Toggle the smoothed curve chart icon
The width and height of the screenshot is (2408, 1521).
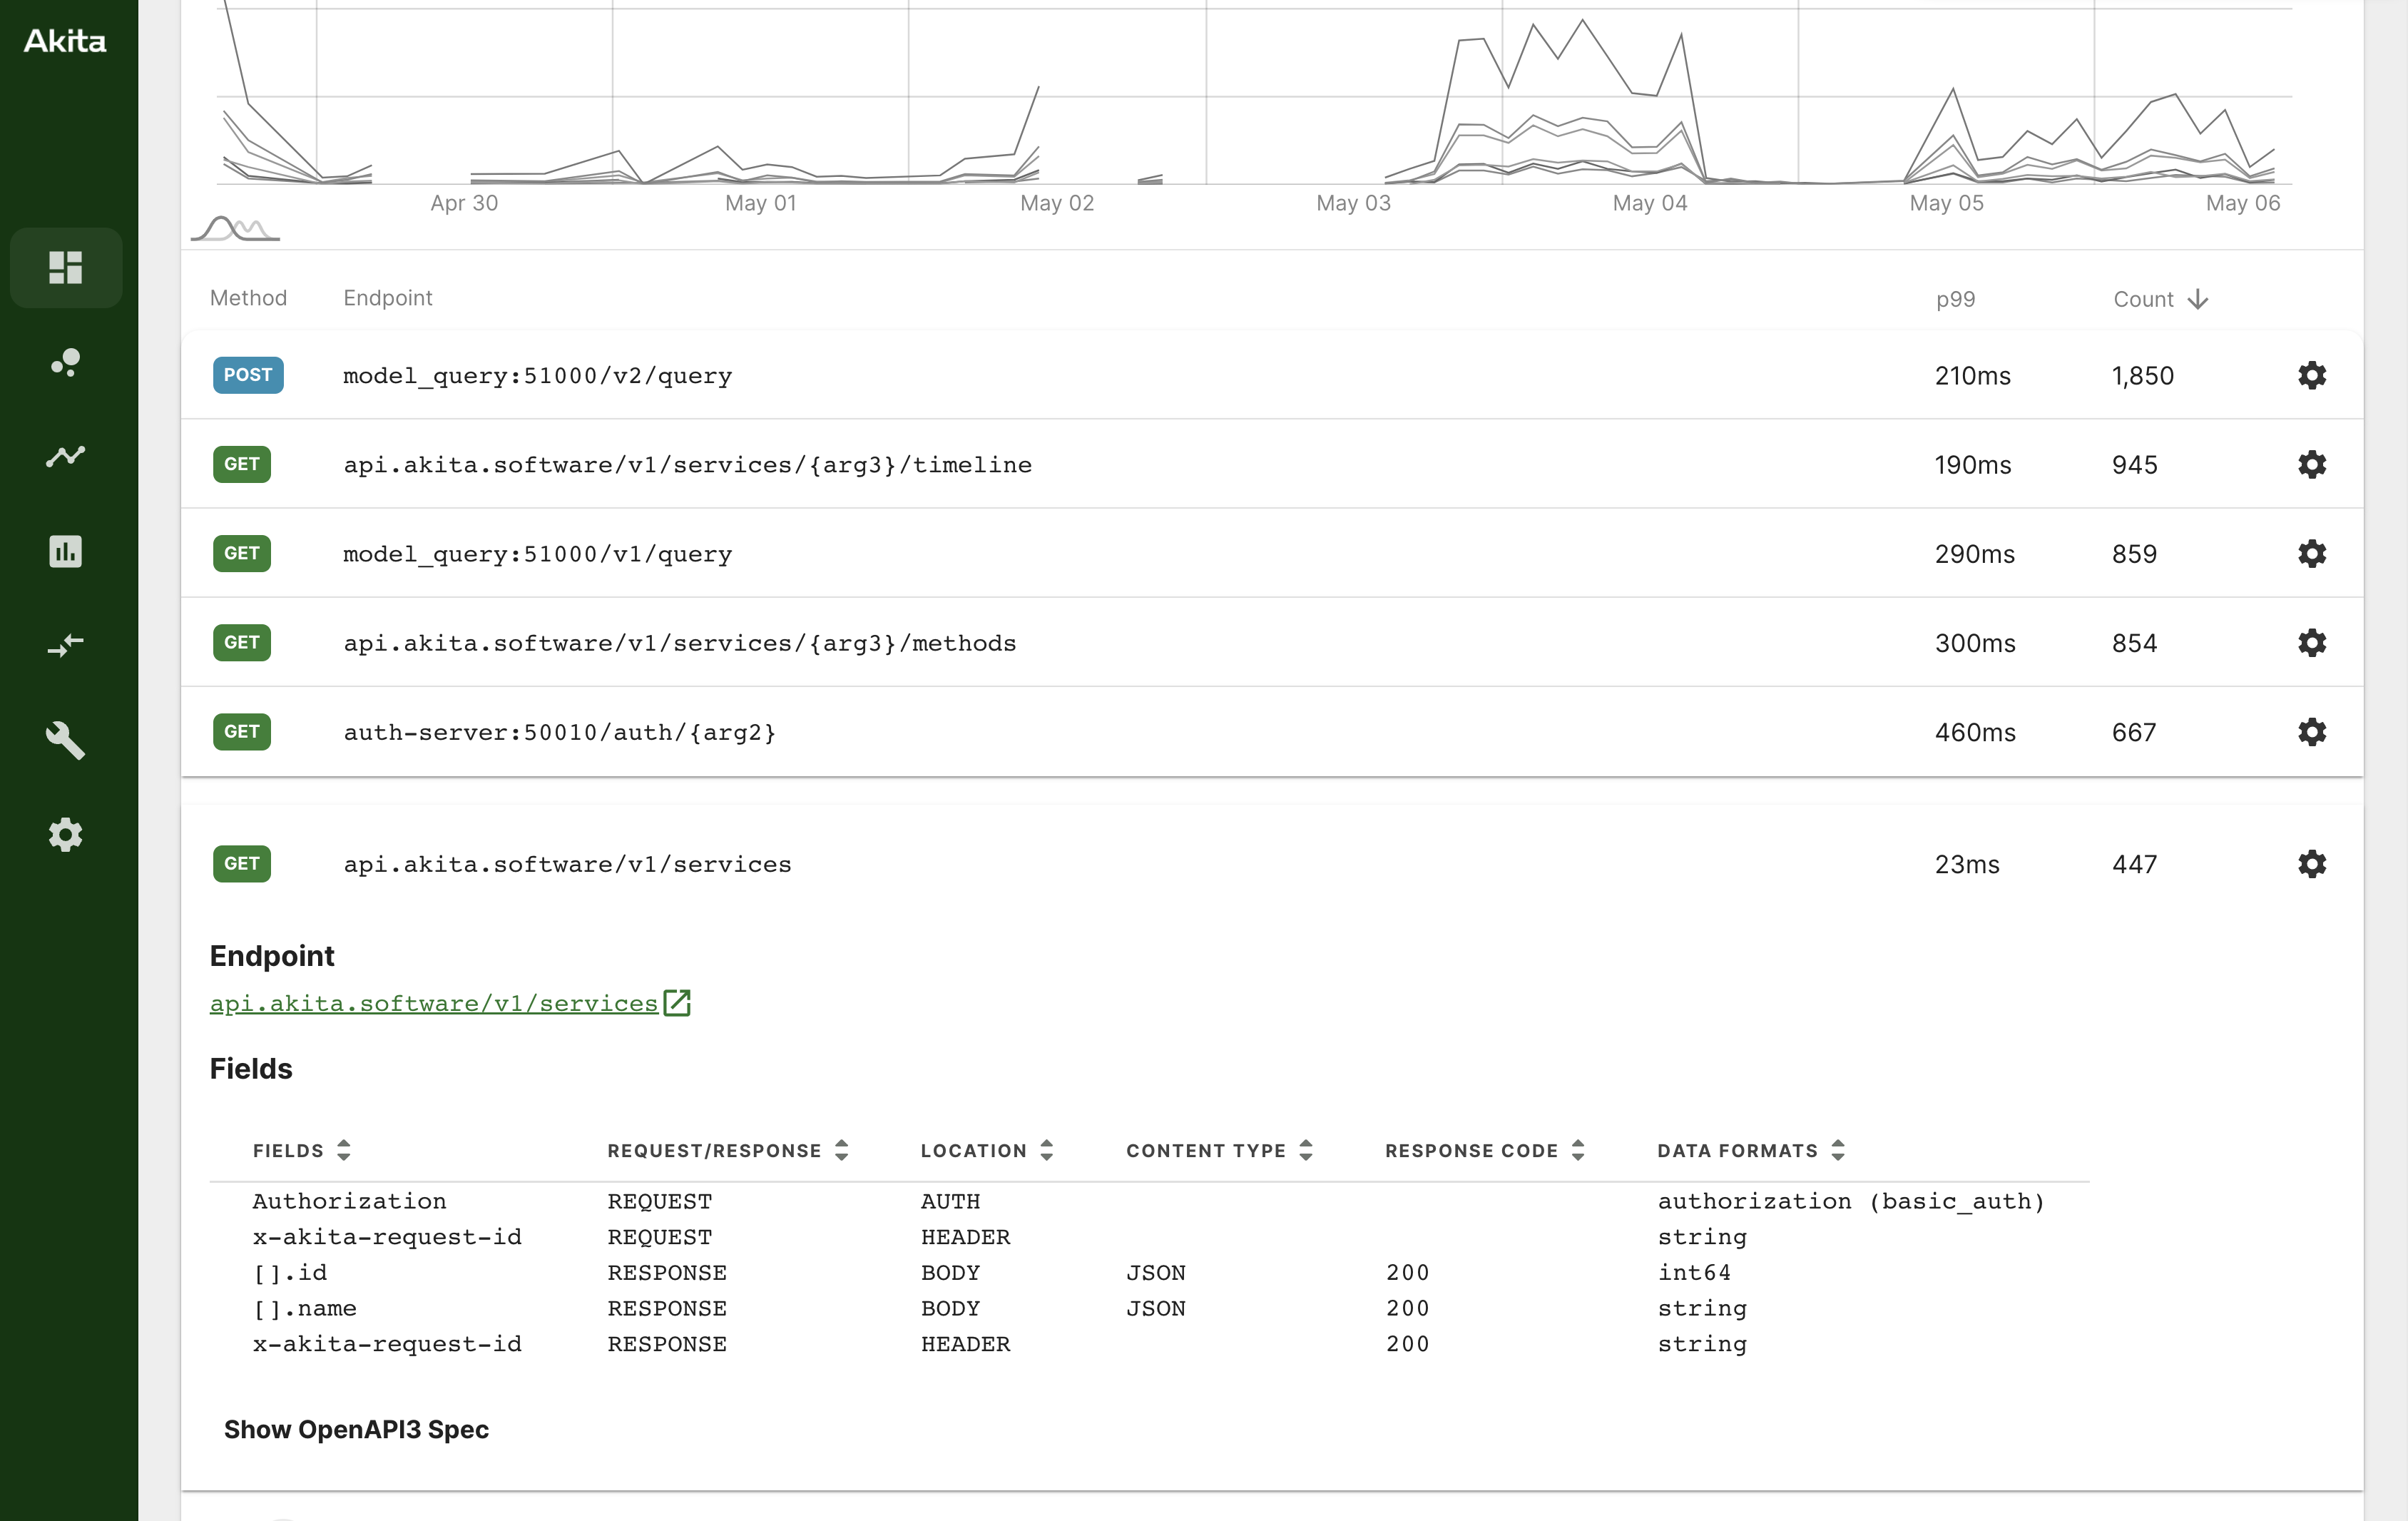click(x=235, y=229)
